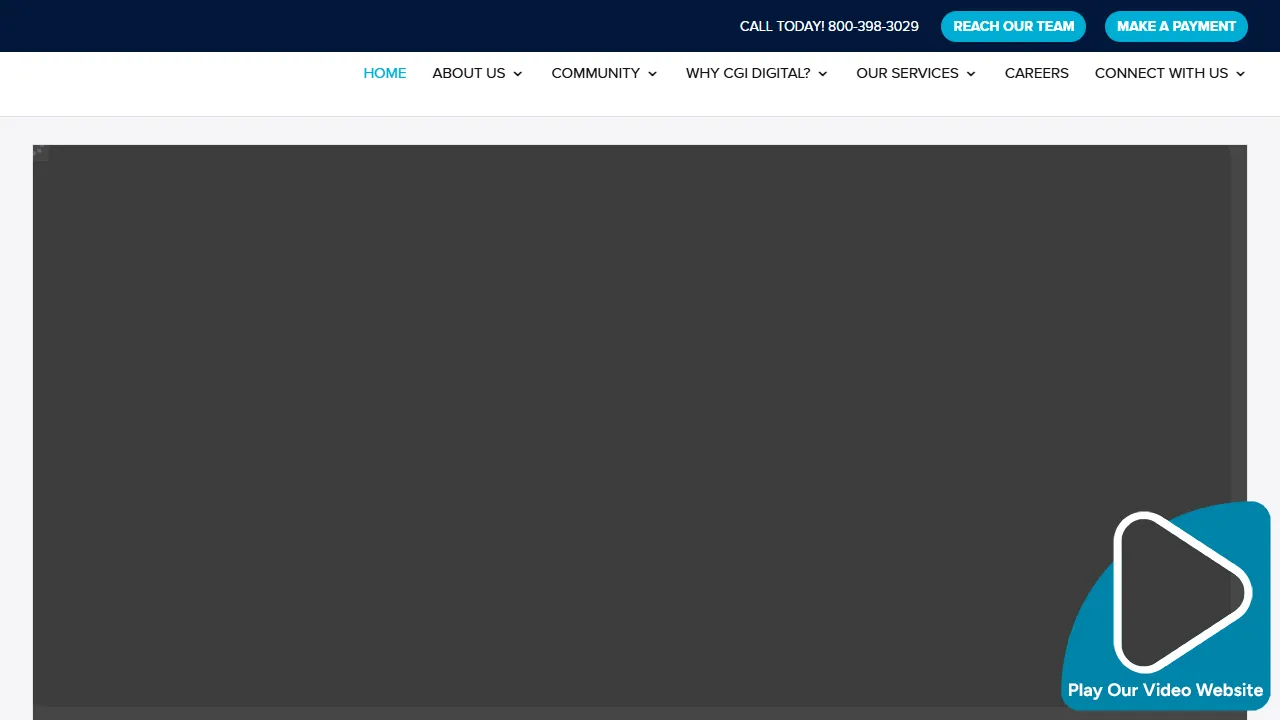This screenshot has width=1280, height=720.
Task: Click the REACH OUR TEAM button
Action: click(x=1013, y=26)
